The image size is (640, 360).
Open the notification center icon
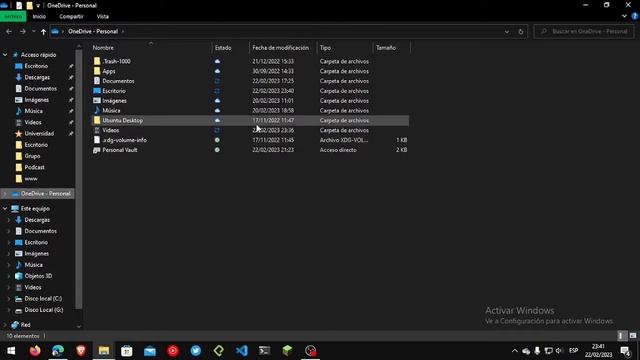coord(625,351)
